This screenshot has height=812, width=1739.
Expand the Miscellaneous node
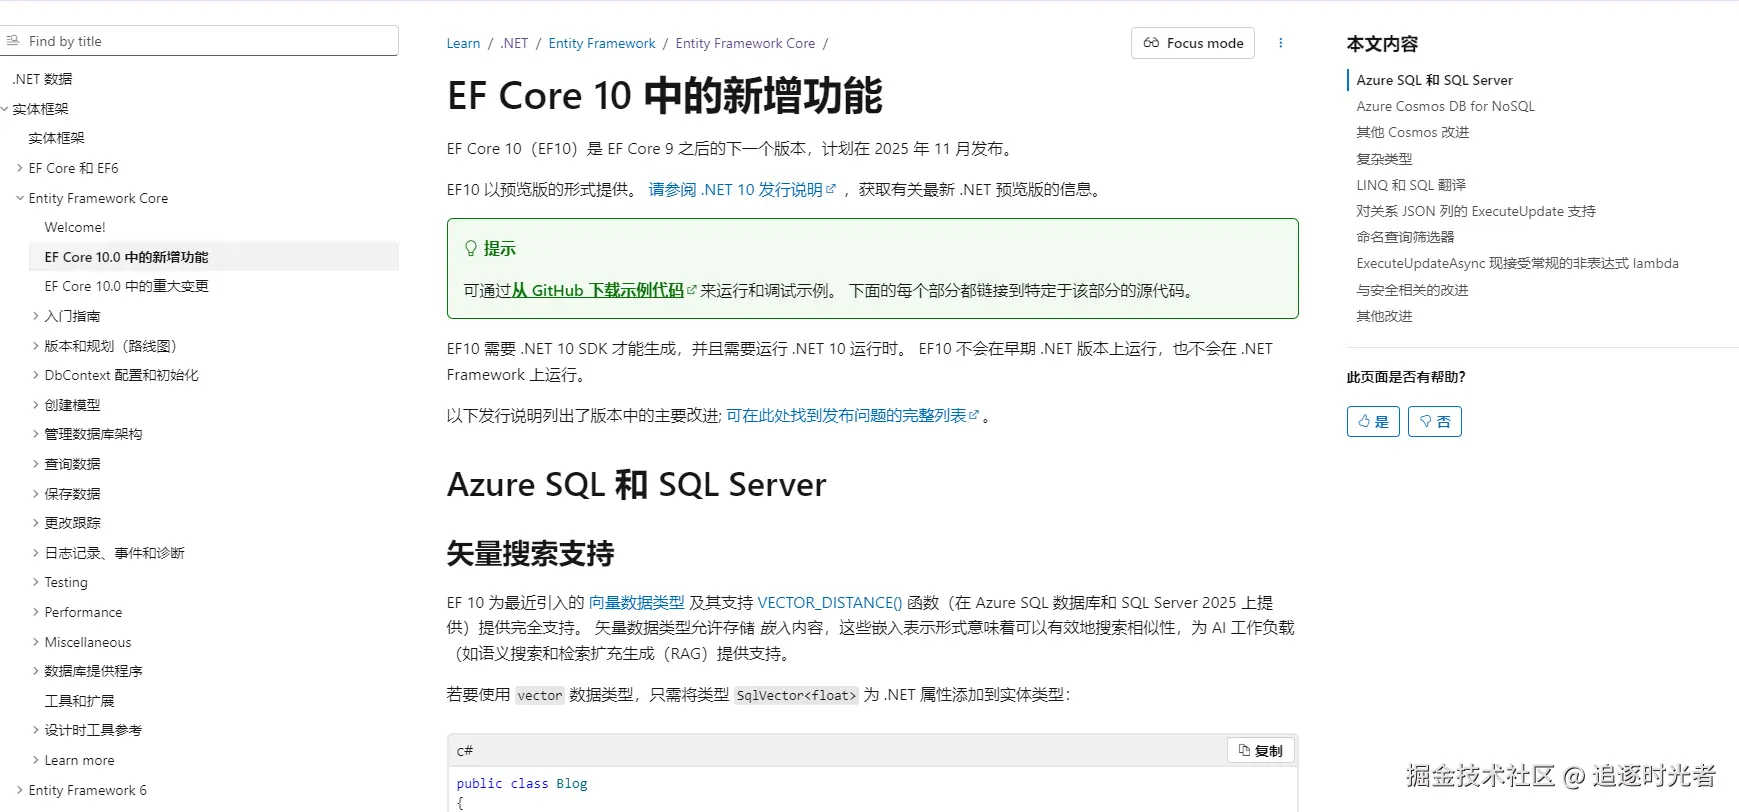[36, 642]
